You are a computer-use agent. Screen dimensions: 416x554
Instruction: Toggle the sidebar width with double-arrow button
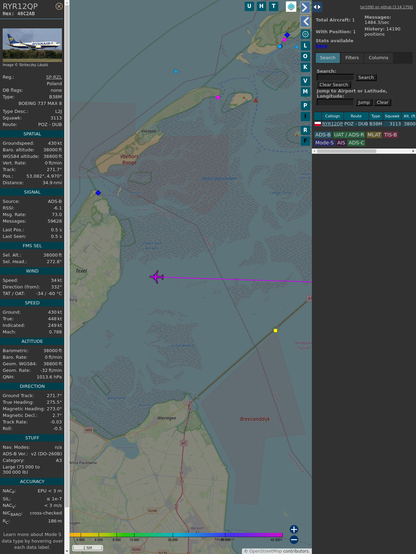click(x=317, y=7)
